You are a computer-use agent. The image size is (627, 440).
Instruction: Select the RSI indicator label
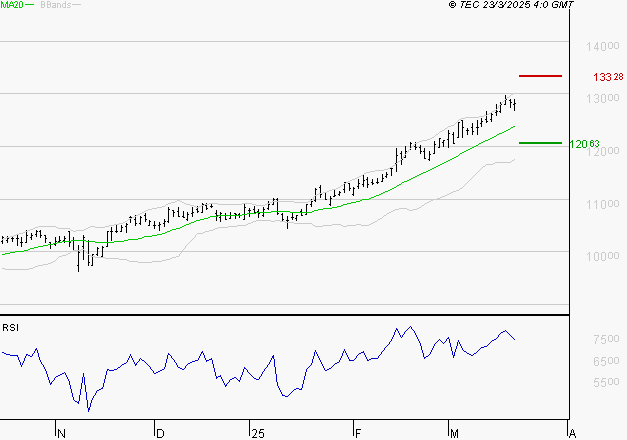9,327
